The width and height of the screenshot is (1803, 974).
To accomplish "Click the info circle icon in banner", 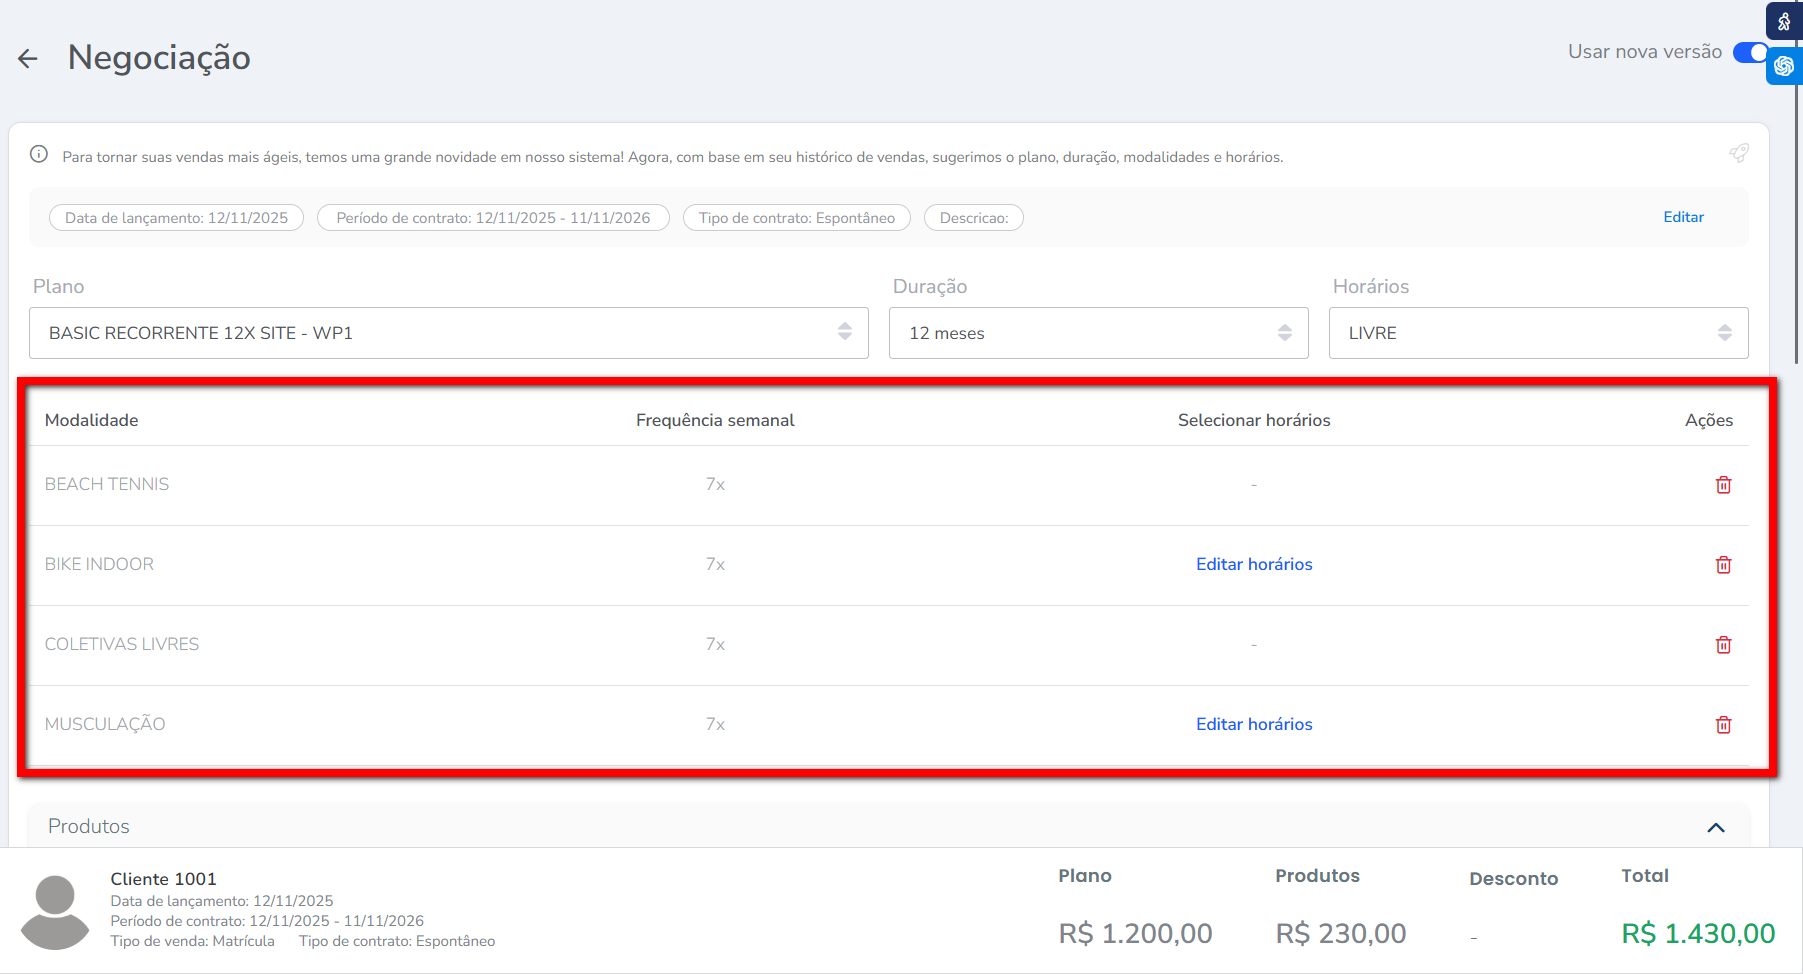I will 39,154.
